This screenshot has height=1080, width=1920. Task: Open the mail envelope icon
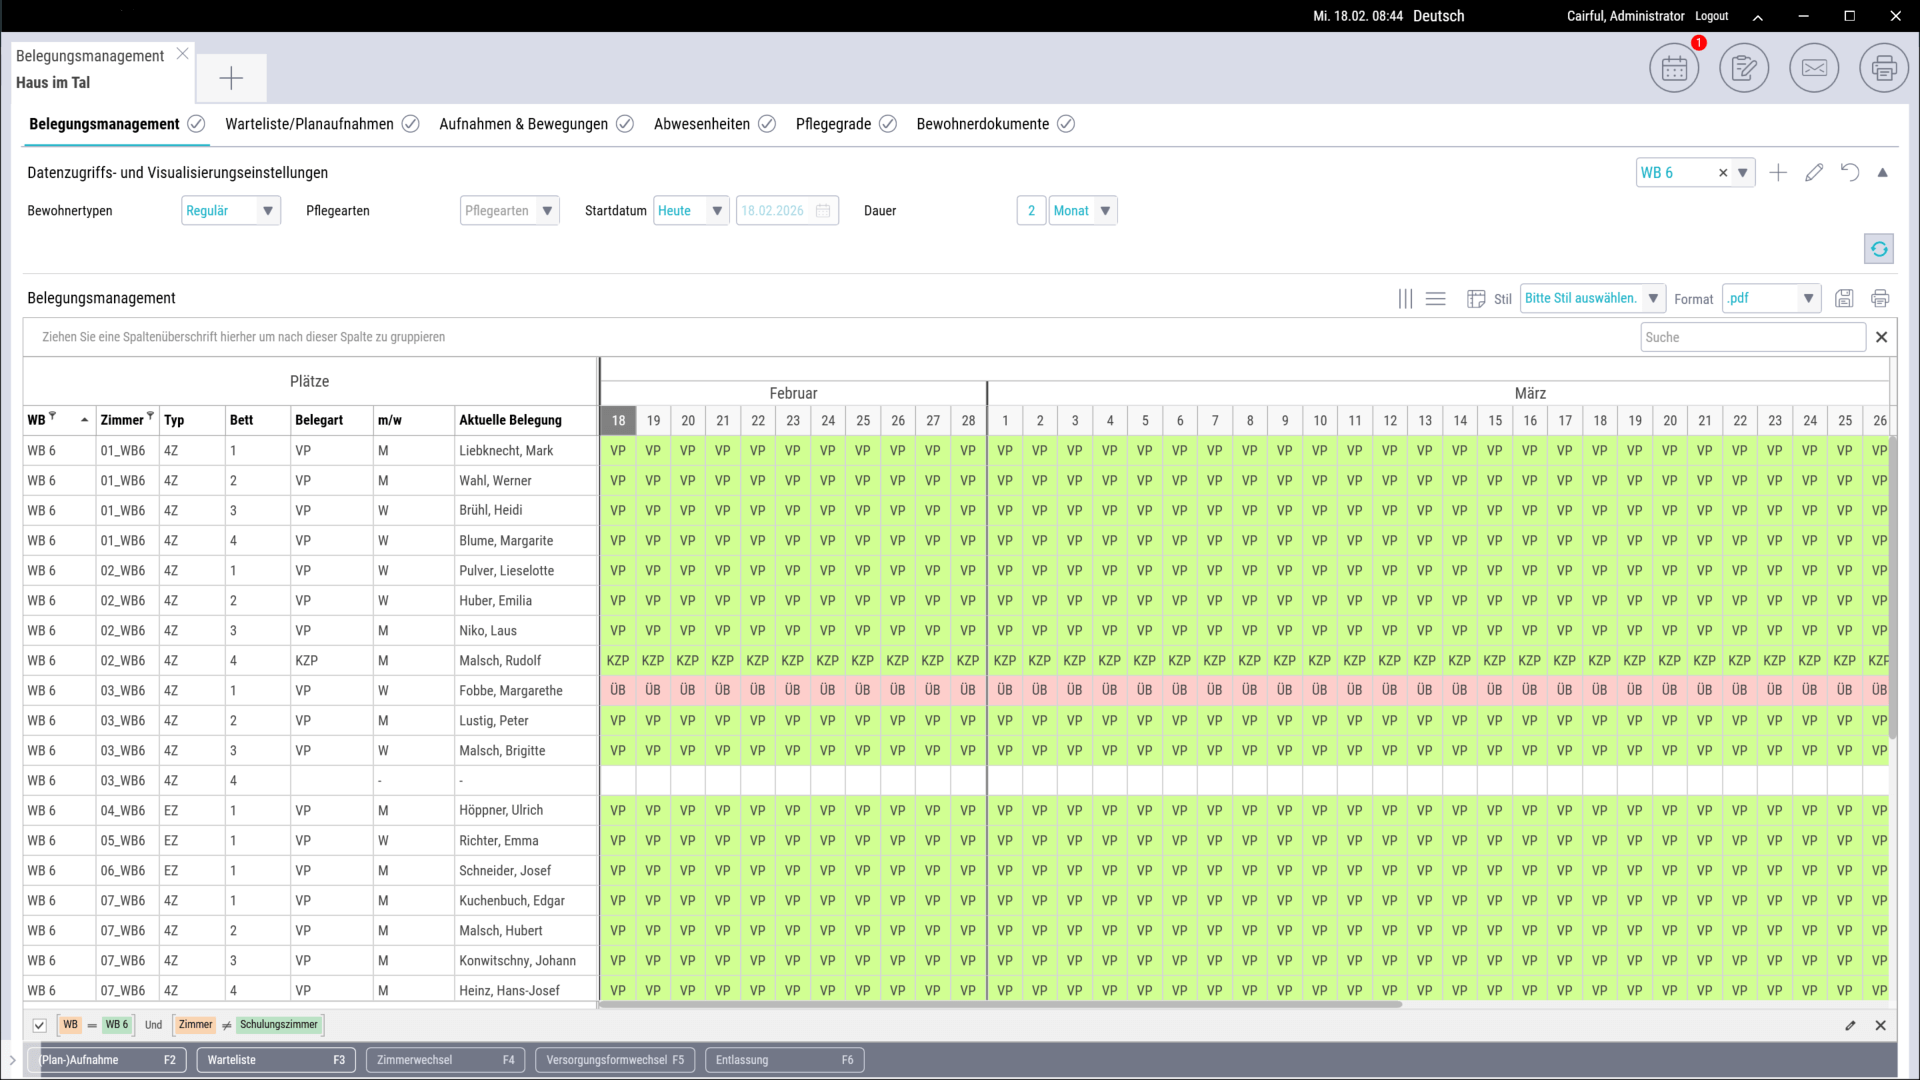click(x=1814, y=68)
